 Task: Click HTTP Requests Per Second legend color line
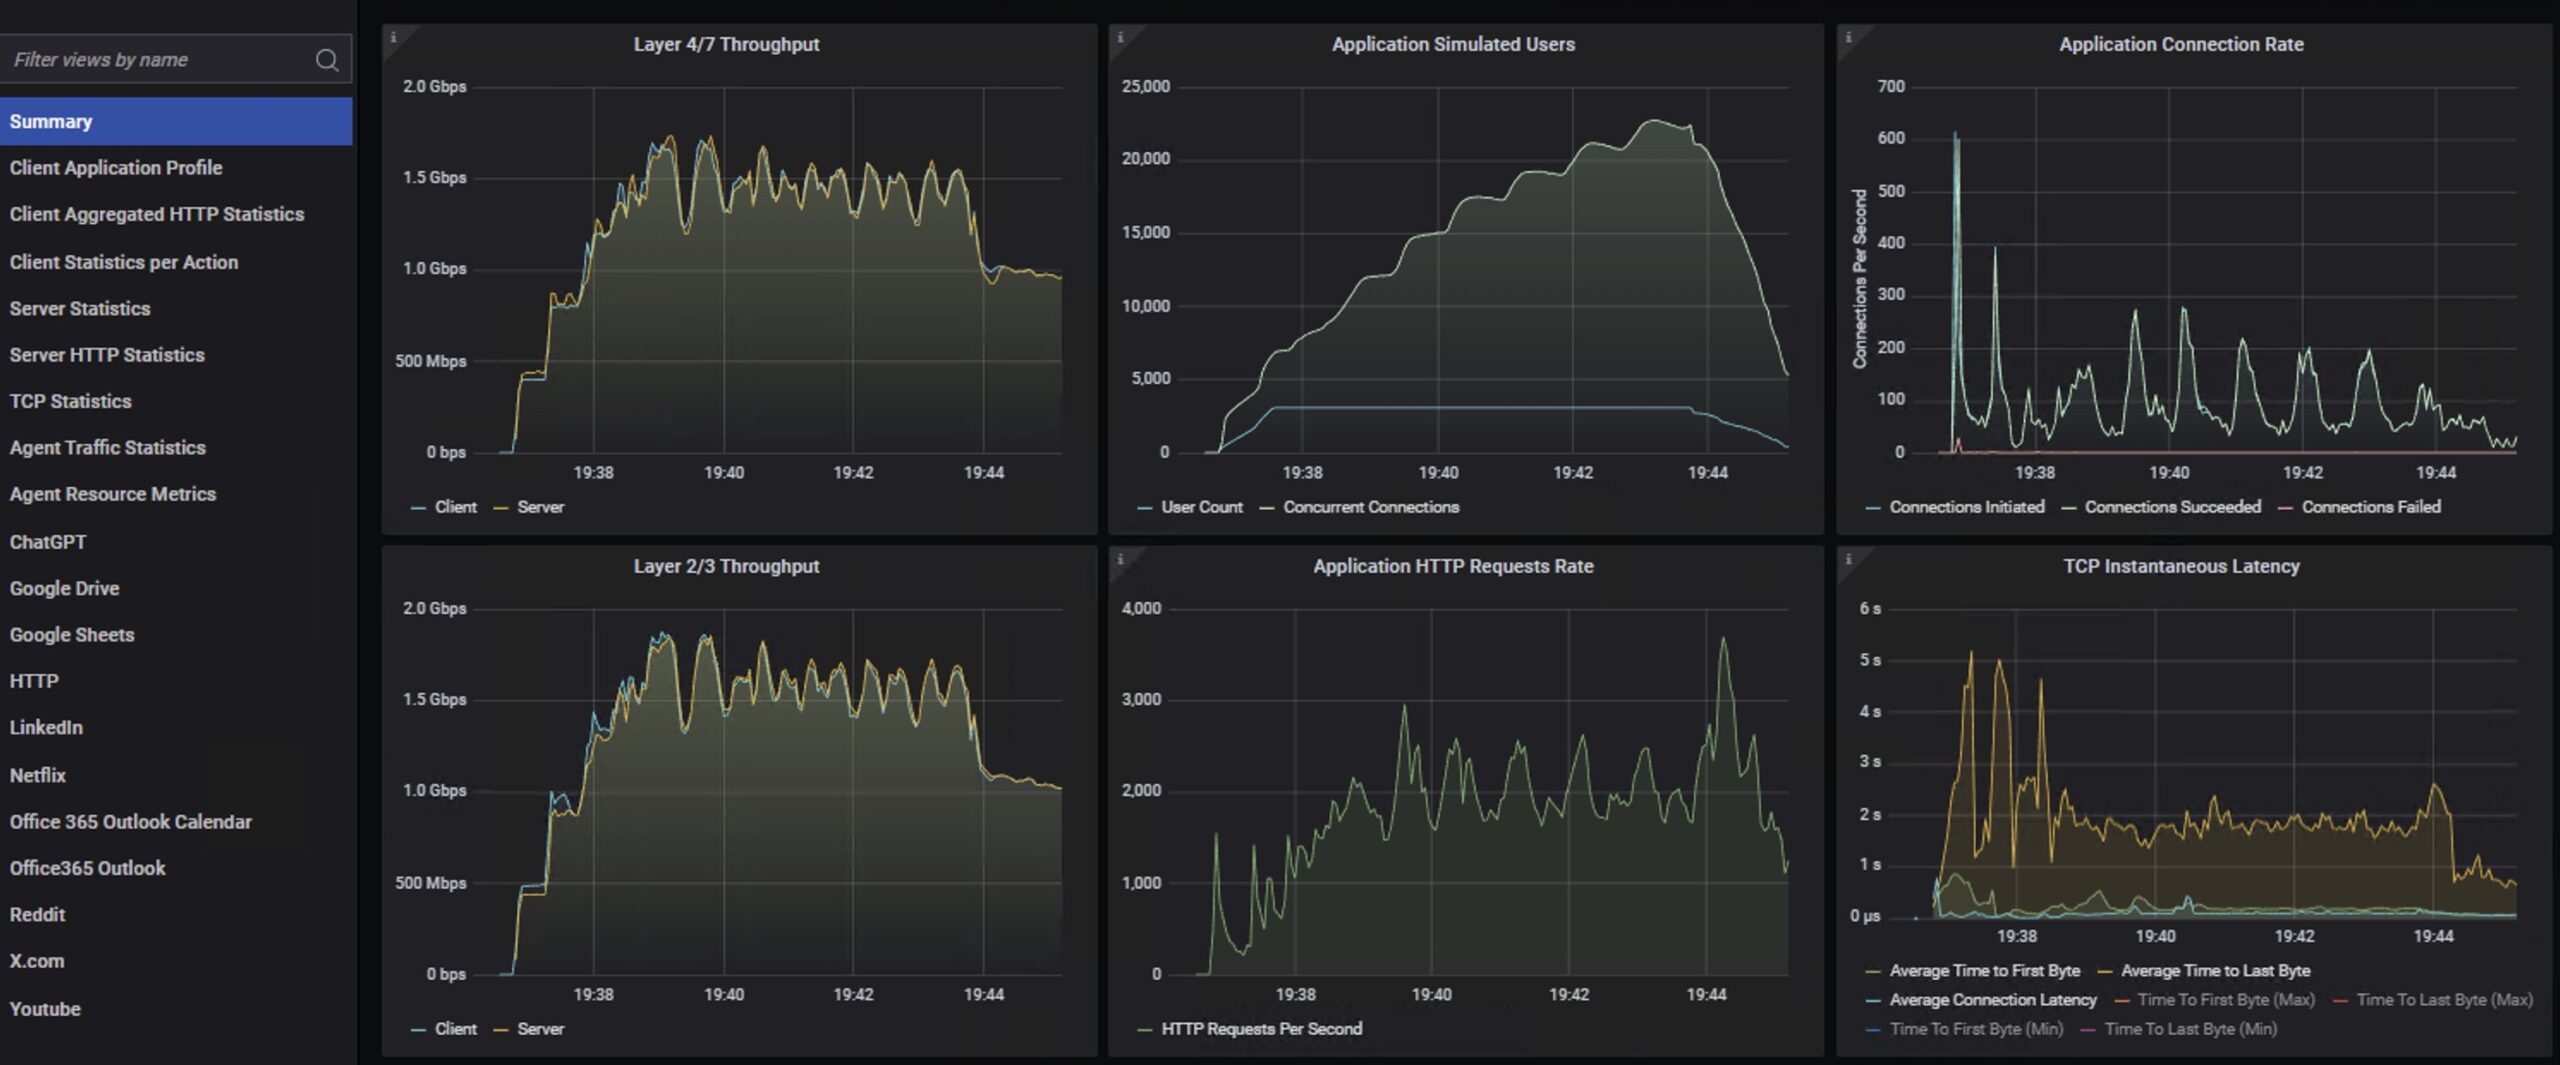pos(1145,1030)
